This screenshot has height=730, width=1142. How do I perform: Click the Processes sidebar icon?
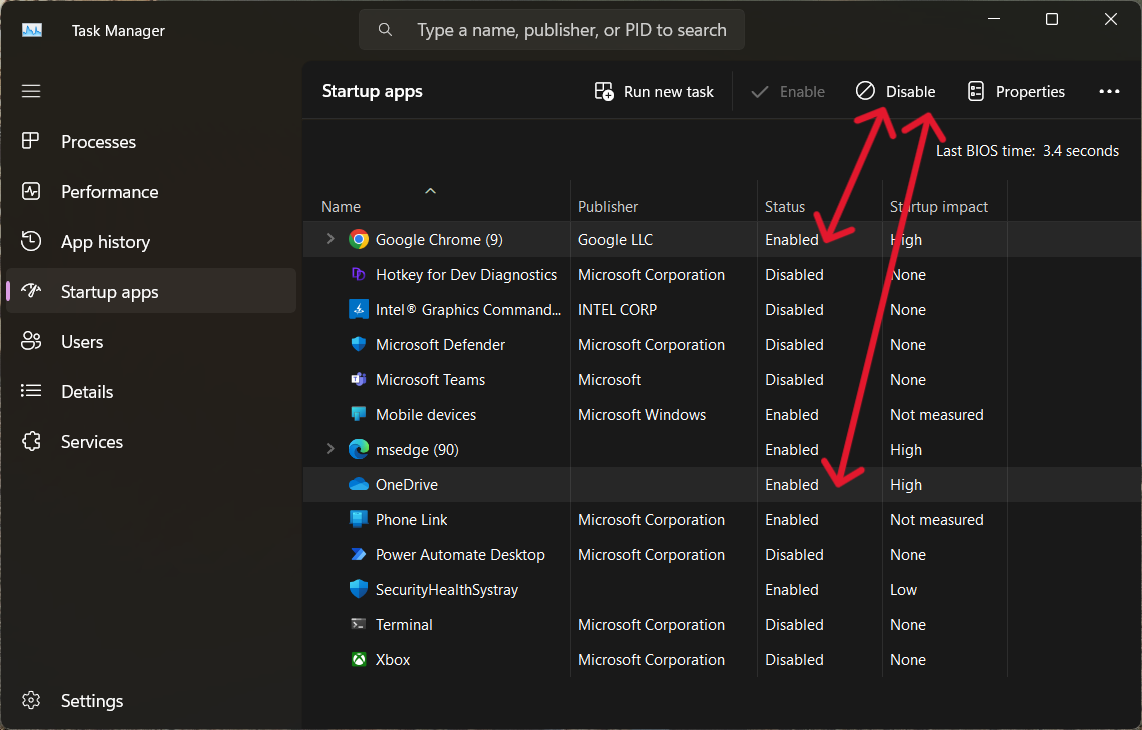(x=31, y=142)
